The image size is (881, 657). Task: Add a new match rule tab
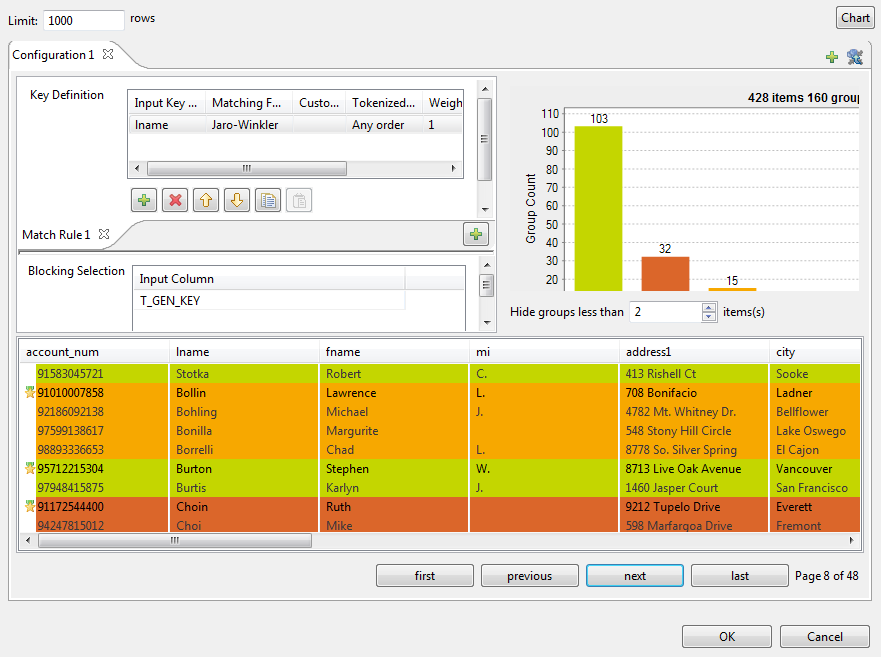point(476,234)
